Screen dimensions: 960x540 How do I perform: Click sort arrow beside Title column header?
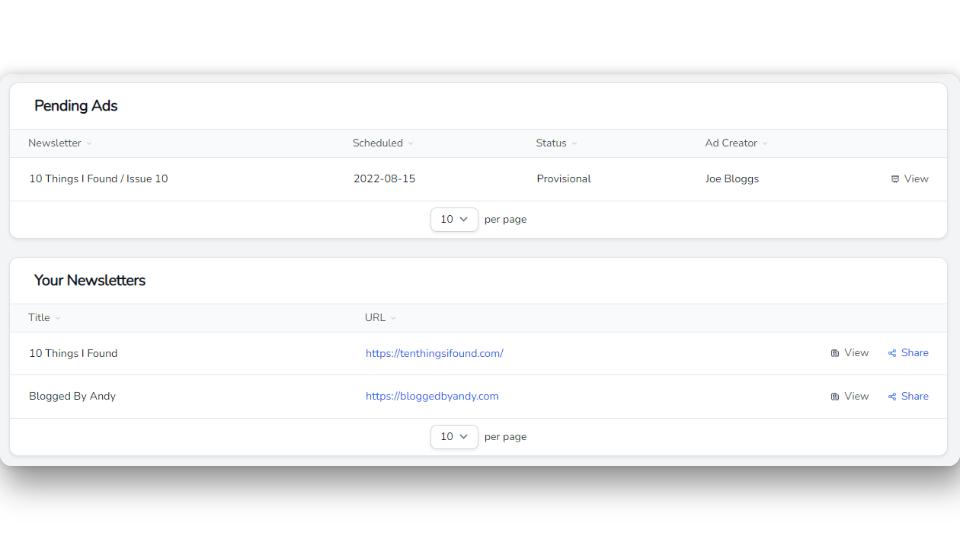point(58,318)
